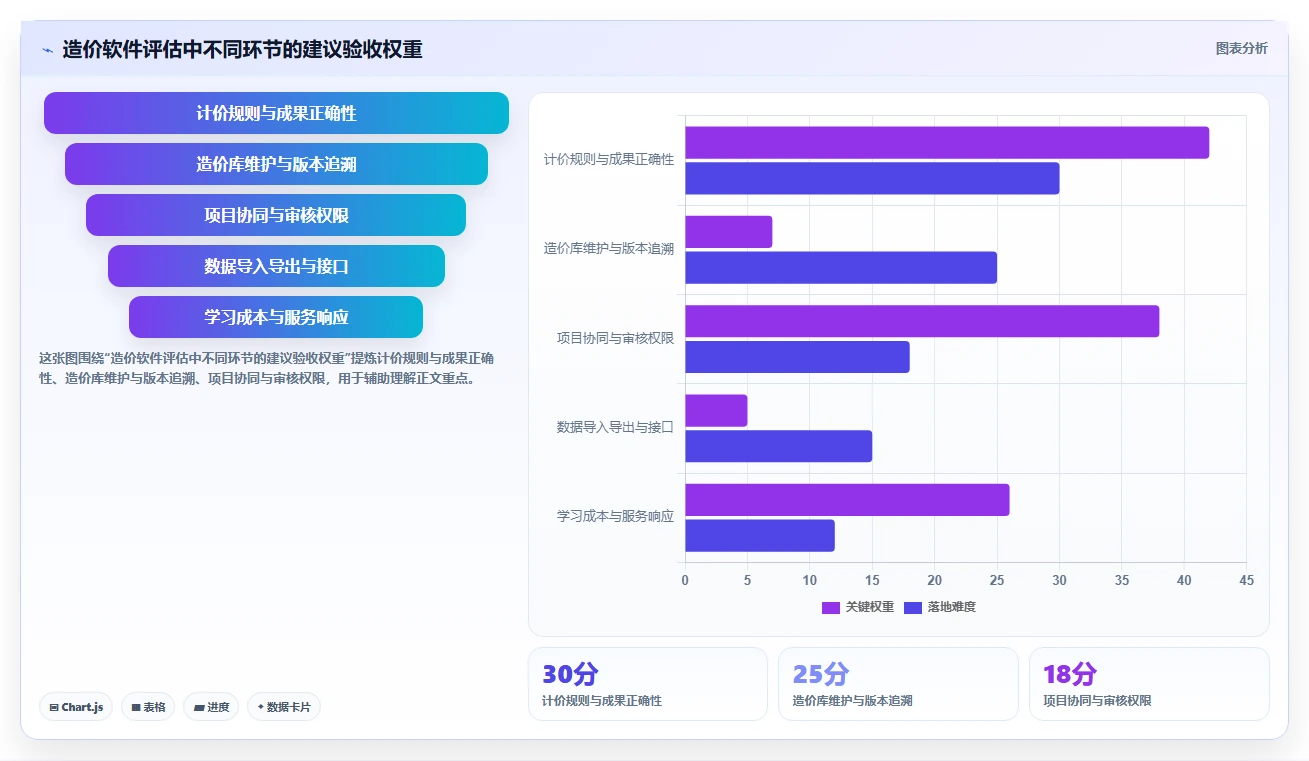Click 关键权重 bar for 项目协同与审核权限
This screenshot has width=1309, height=761.
pos(922,321)
